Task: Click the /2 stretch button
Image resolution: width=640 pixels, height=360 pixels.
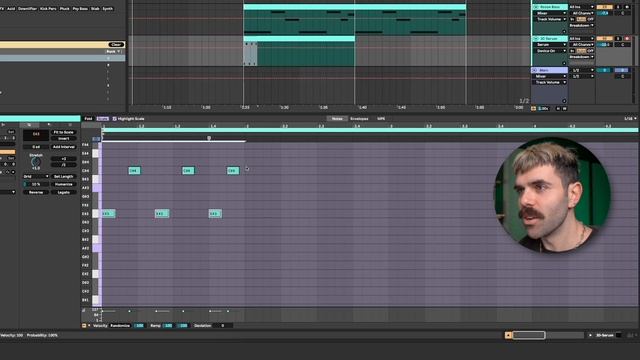Action: (x=63, y=164)
